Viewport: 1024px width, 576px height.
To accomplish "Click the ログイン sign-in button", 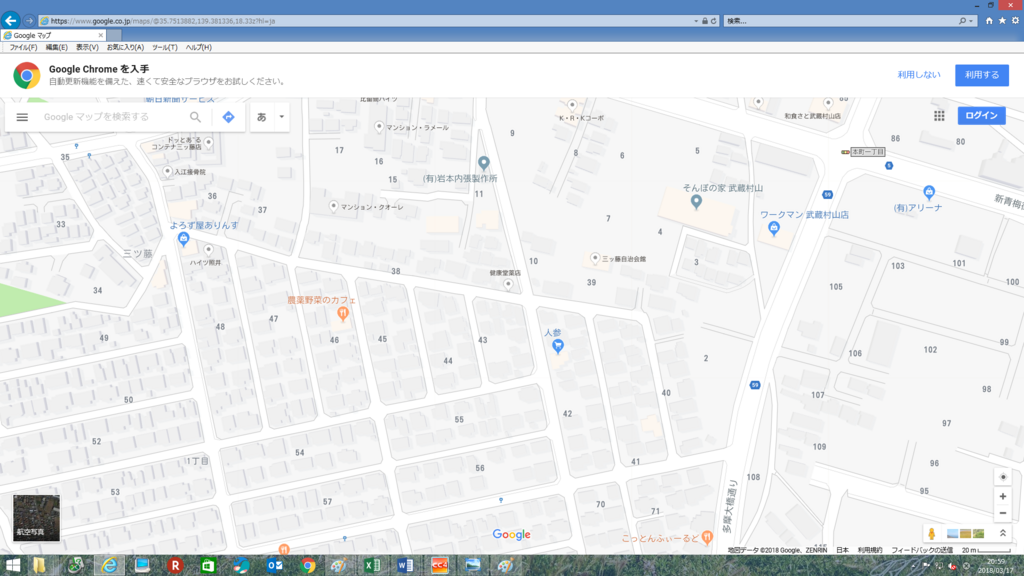I will [982, 116].
